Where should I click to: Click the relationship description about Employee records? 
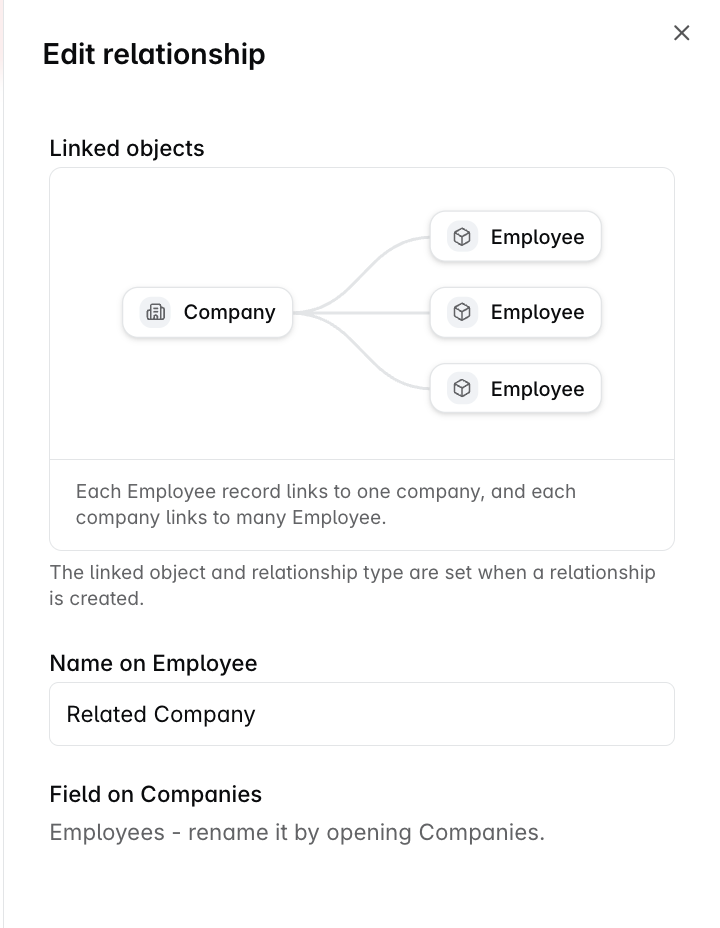point(325,504)
